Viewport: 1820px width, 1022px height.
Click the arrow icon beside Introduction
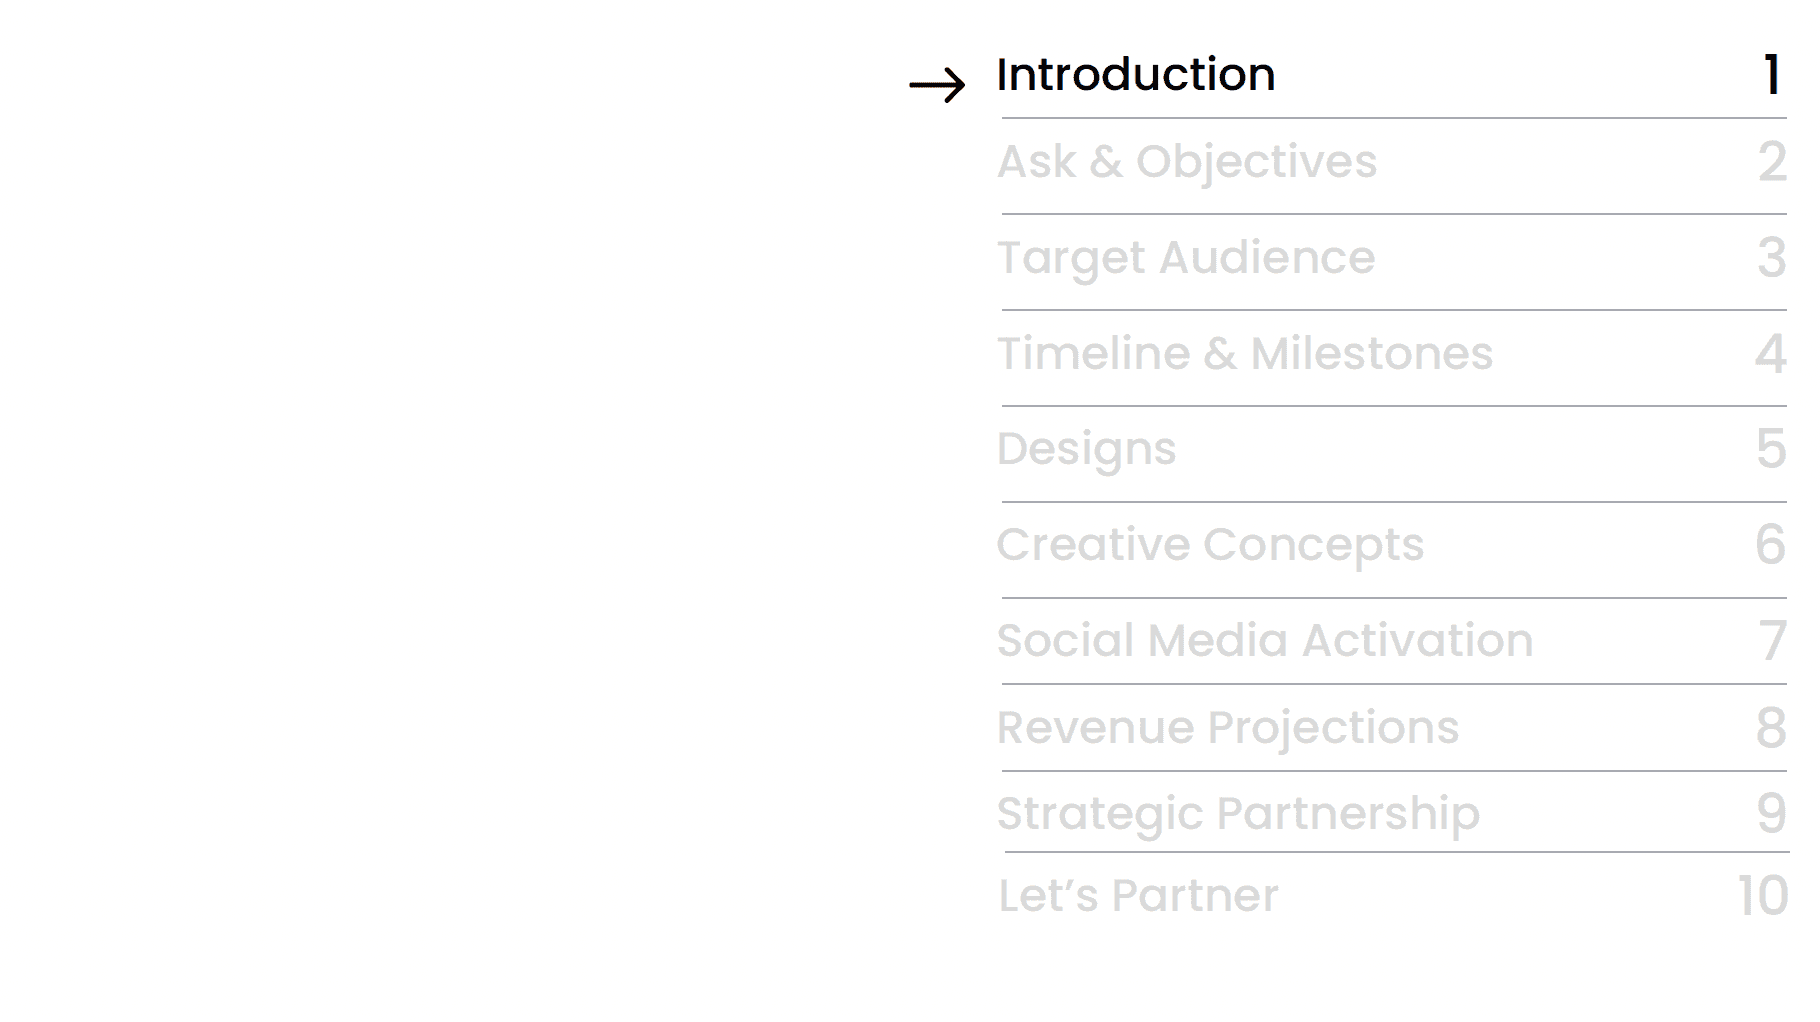click(x=937, y=85)
